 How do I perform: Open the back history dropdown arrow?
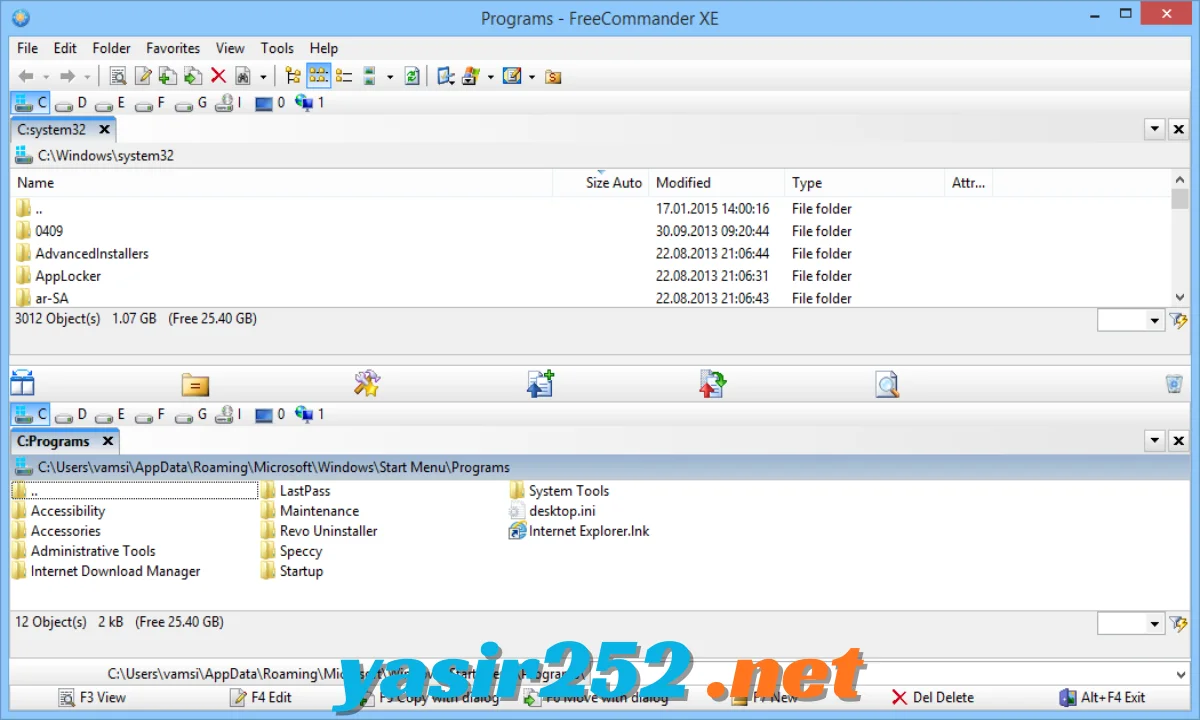(45, 77)
